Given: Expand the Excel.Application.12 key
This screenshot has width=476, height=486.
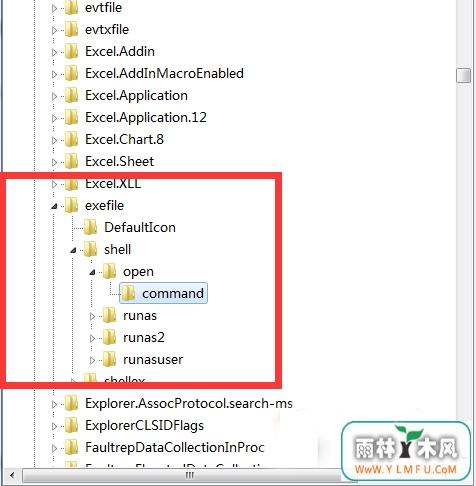Looking at the screenshot, I should [x=54, y=118].
